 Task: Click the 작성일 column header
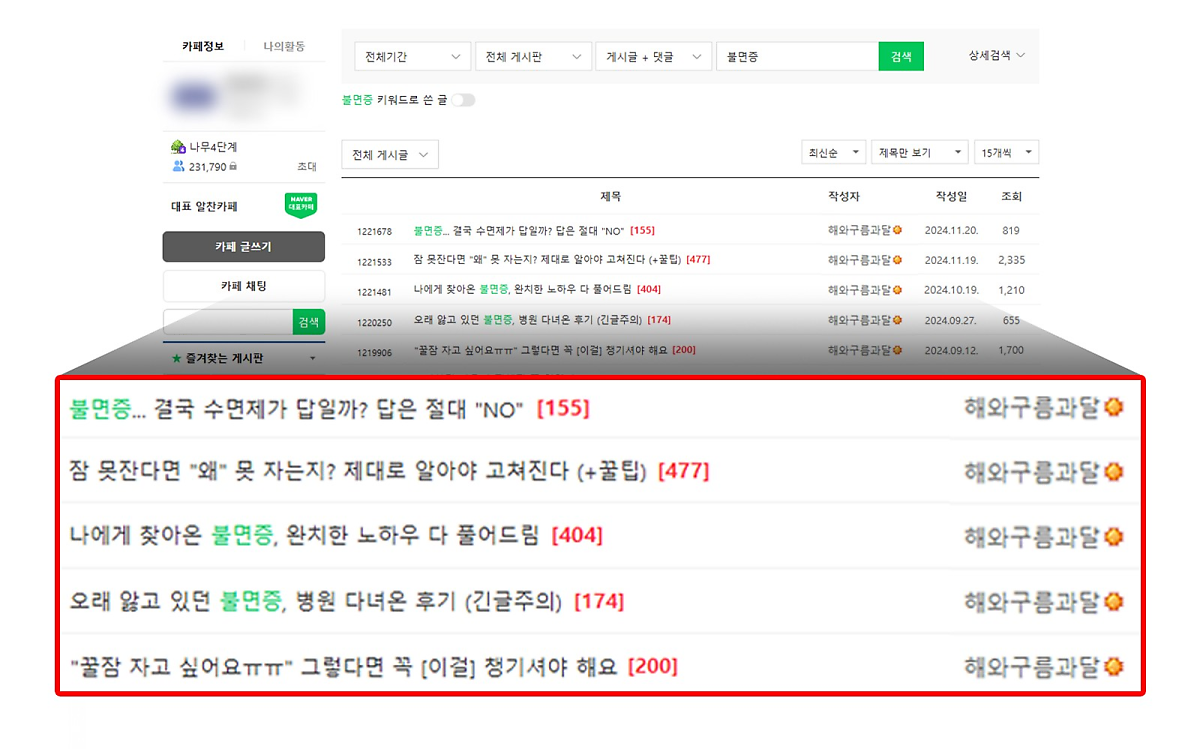point(951,196)
